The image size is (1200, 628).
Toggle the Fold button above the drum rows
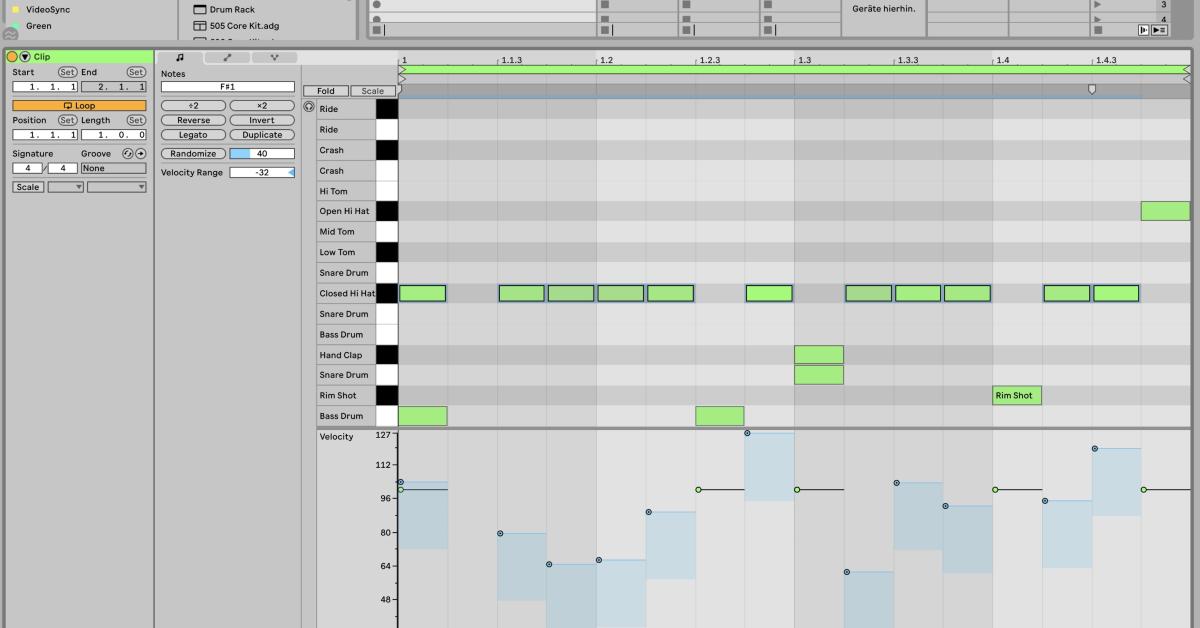326,90
